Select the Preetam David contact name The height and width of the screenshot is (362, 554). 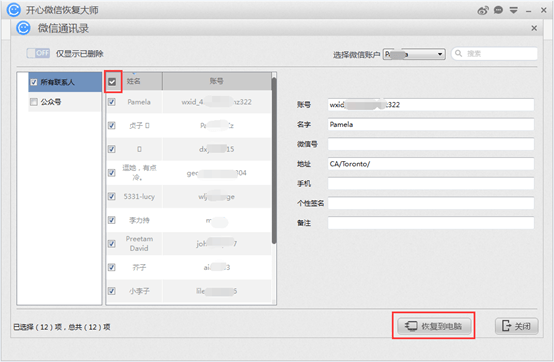coord(139,244)
